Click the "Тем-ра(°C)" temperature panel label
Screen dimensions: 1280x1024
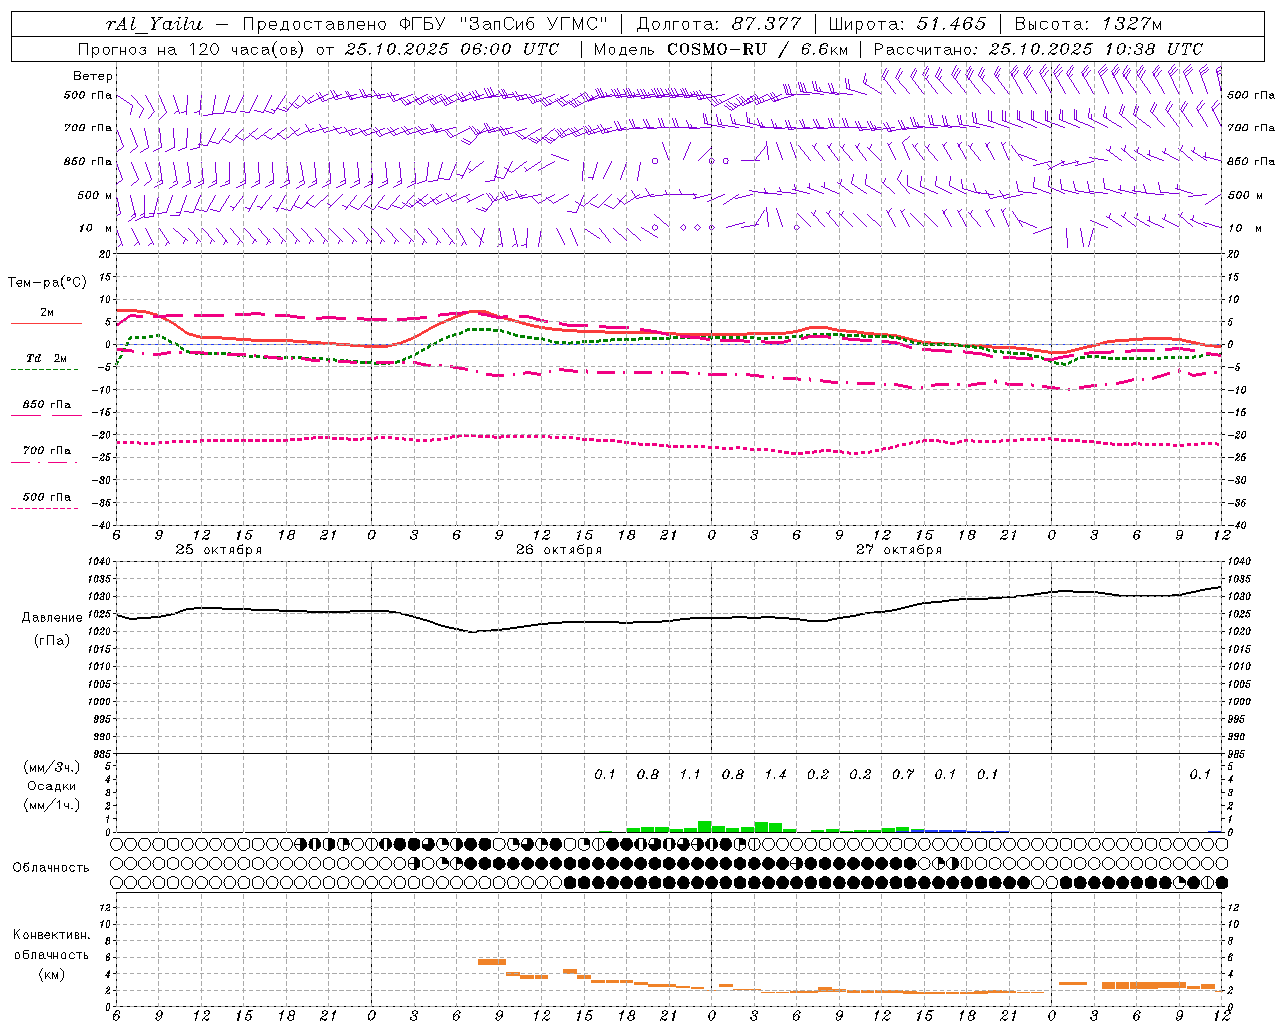coord(47,283)
